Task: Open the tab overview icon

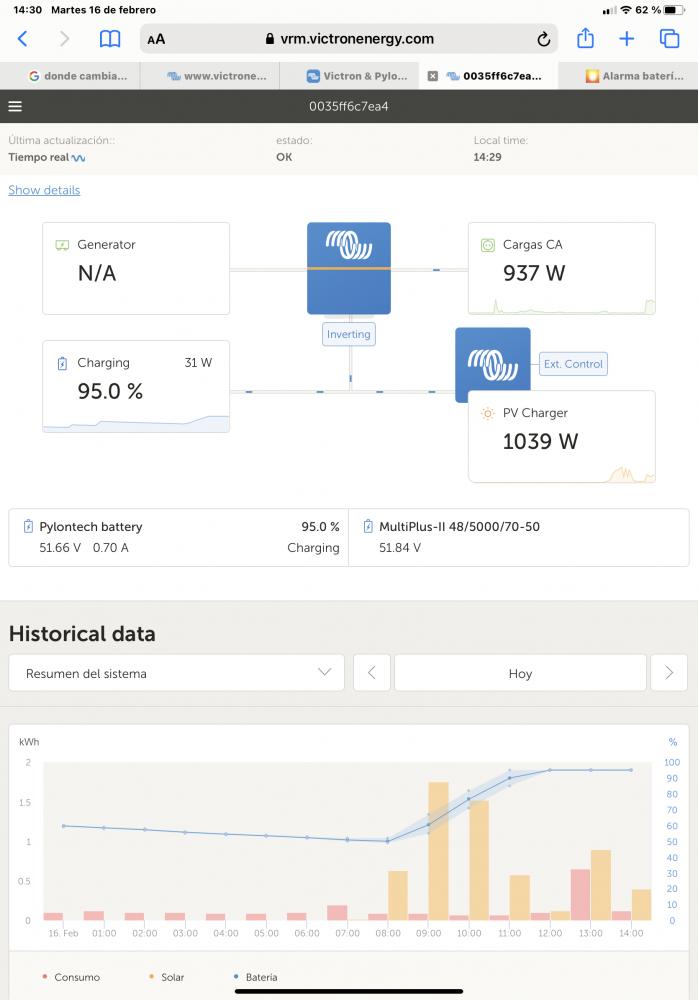Action: pos(669,39)
